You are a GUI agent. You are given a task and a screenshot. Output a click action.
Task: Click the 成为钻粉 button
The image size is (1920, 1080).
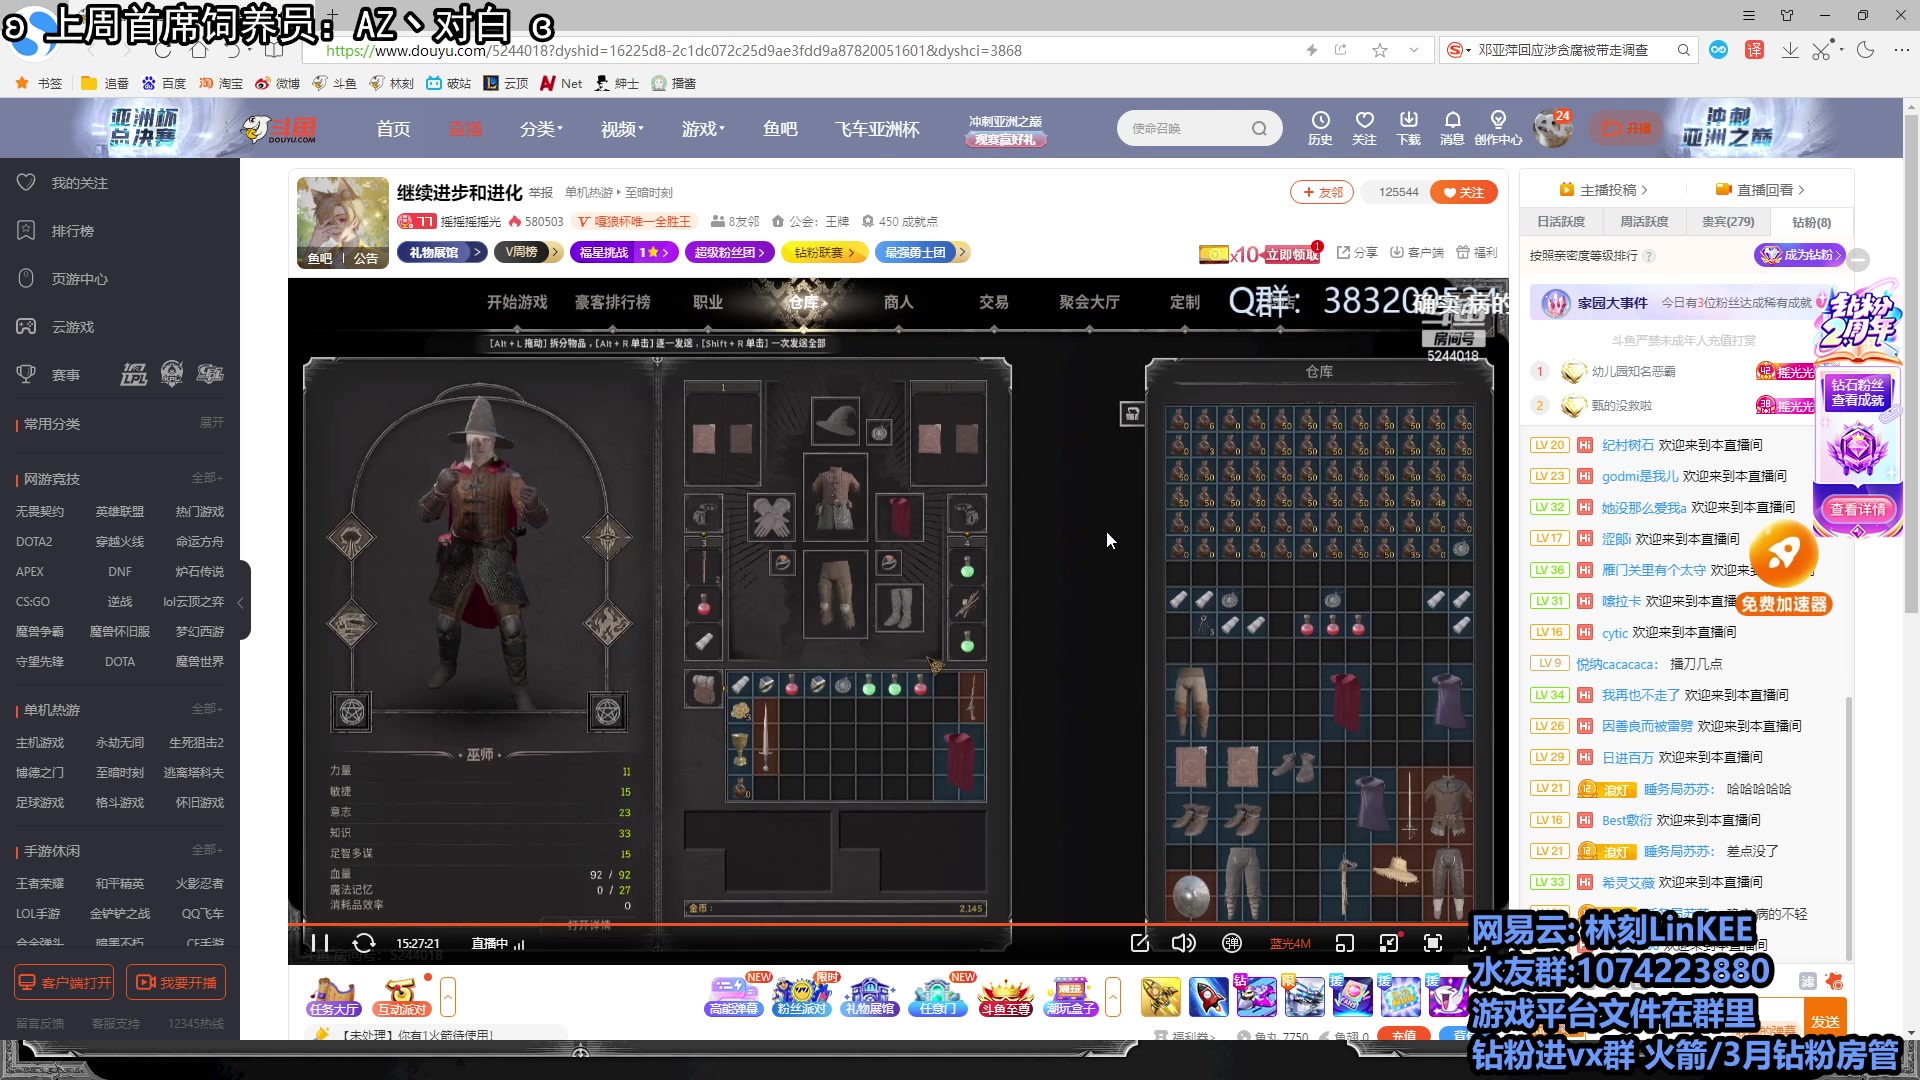(1800, 255)
